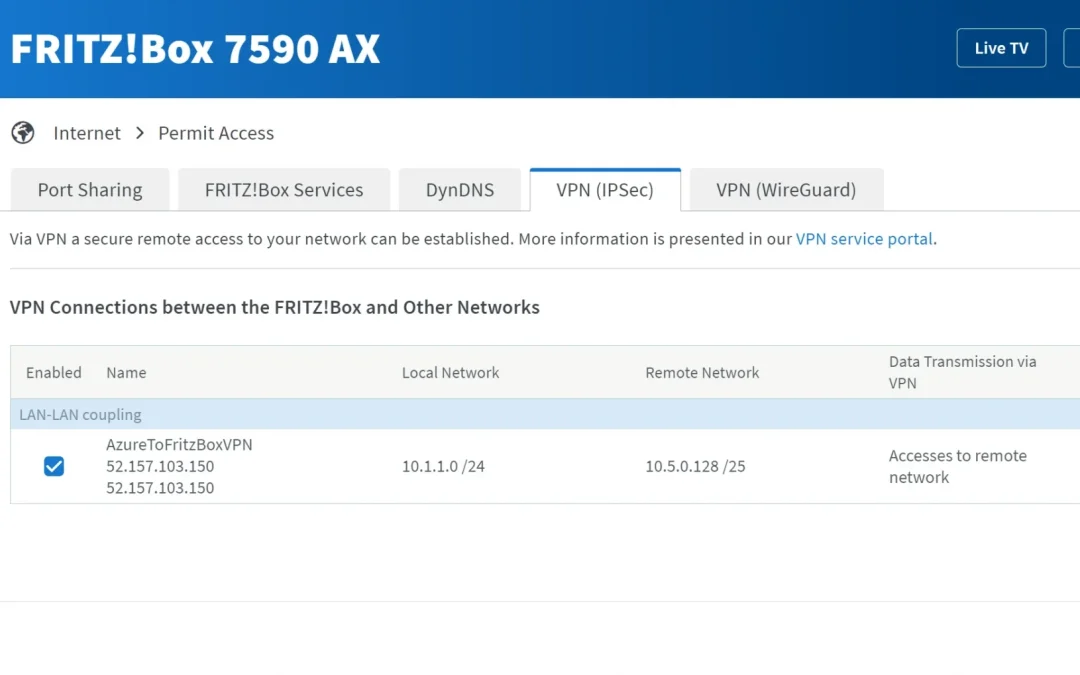Click the AzureToFritzBoxVPN connection name
The height and width of the screenshot is (675, 1080).
point(179,445)
